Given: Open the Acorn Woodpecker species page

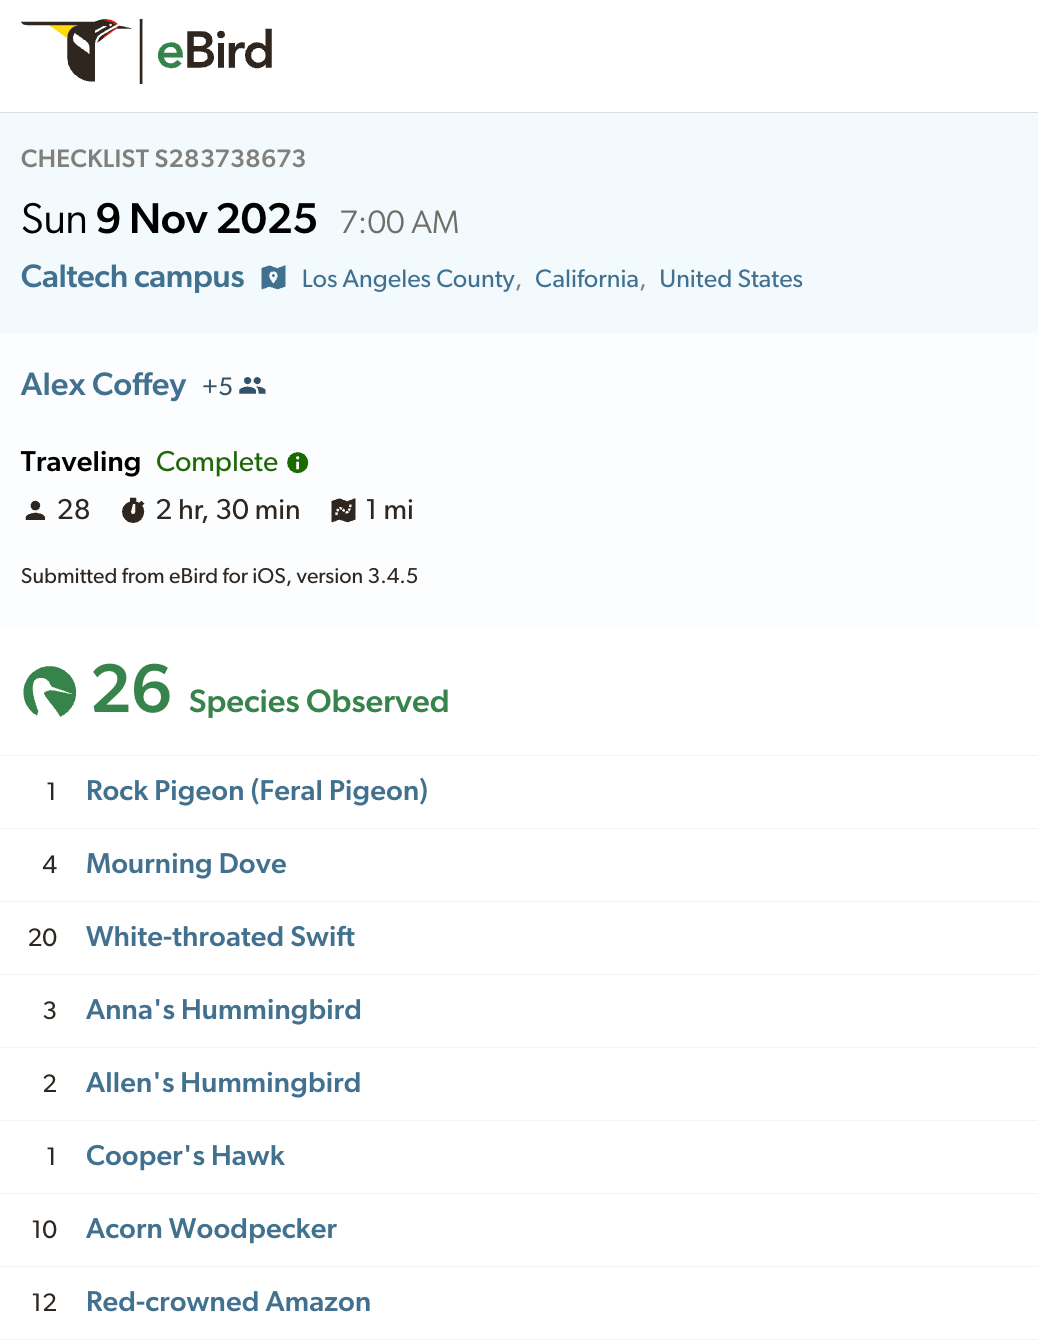Looking at the screenshot, I should tap(211, 1229).
